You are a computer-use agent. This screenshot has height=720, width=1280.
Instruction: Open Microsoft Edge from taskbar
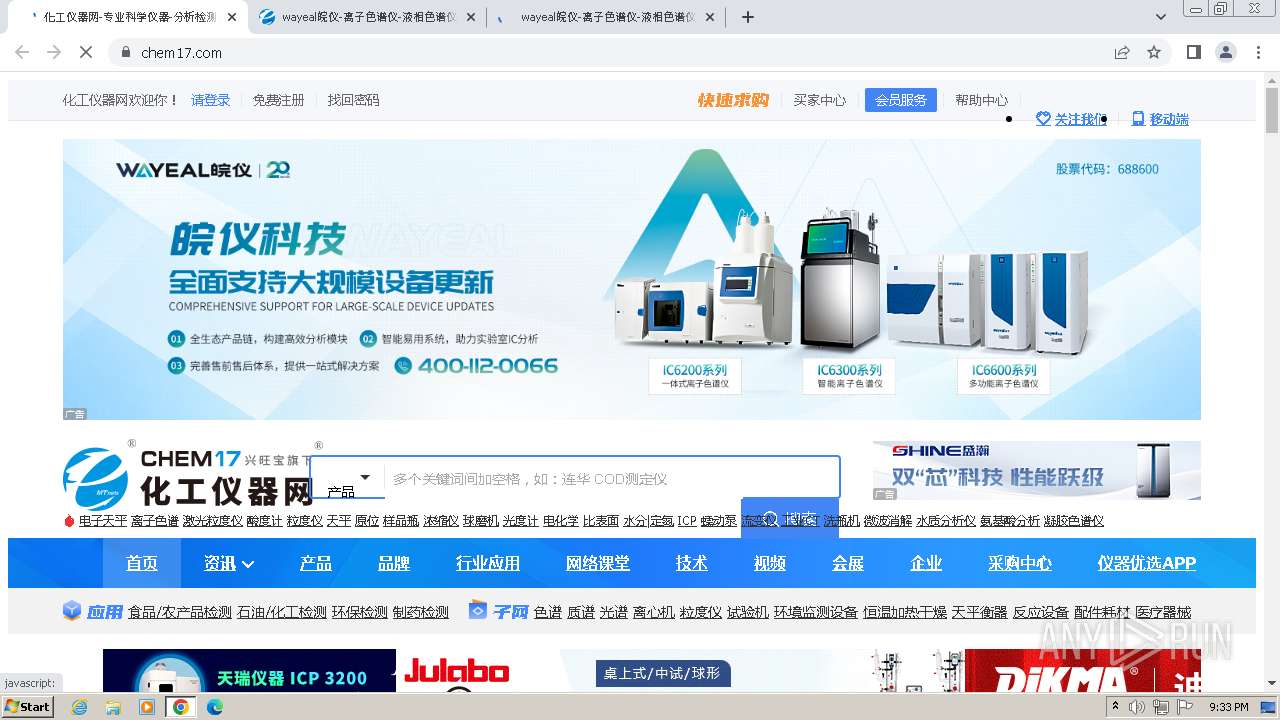click(215, 707)
